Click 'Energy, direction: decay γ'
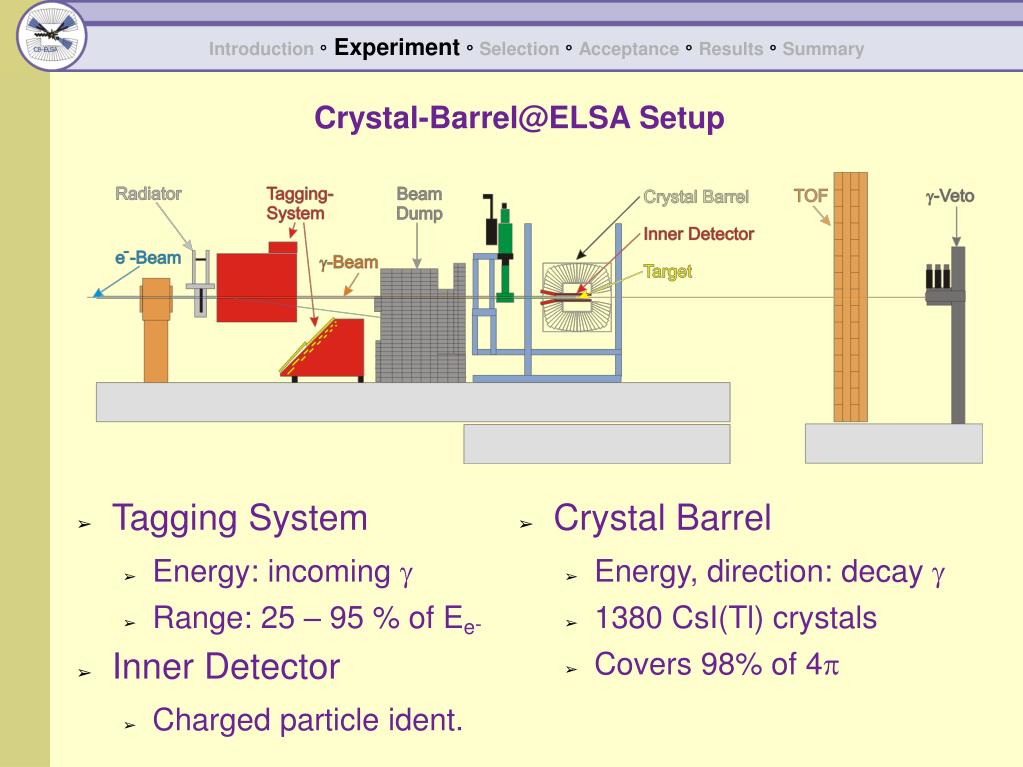The image size is (1023, 767). pos(770,572)
